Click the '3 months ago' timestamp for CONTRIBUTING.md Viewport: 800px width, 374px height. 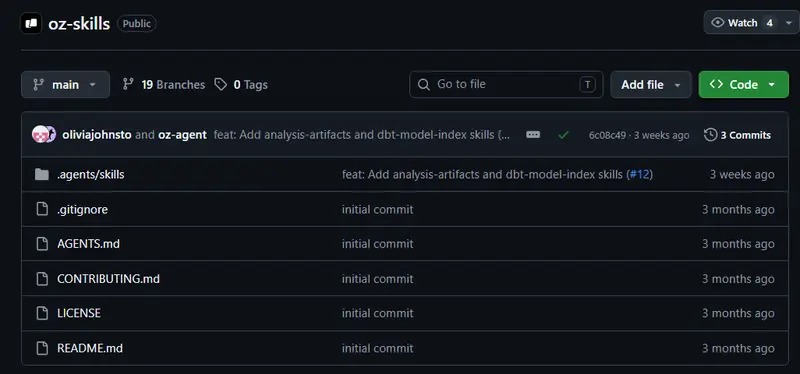738,279
